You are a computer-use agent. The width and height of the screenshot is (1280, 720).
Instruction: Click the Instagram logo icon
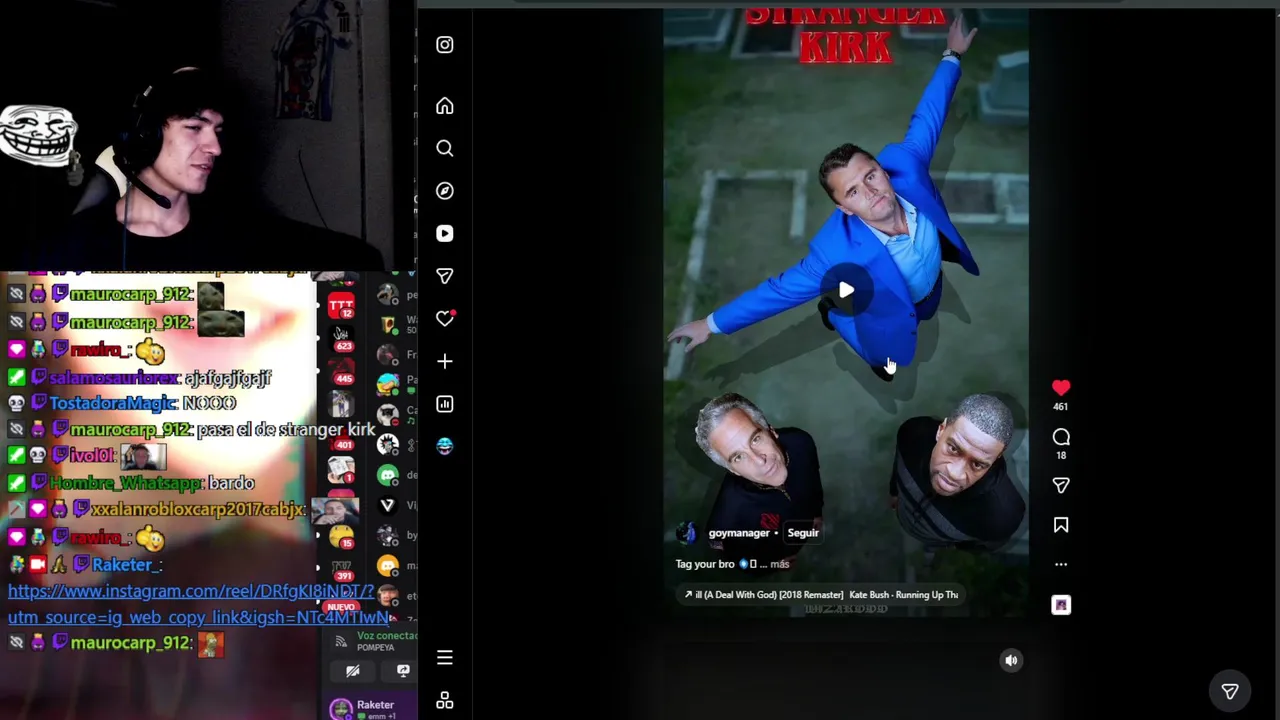tap(445, 45)
